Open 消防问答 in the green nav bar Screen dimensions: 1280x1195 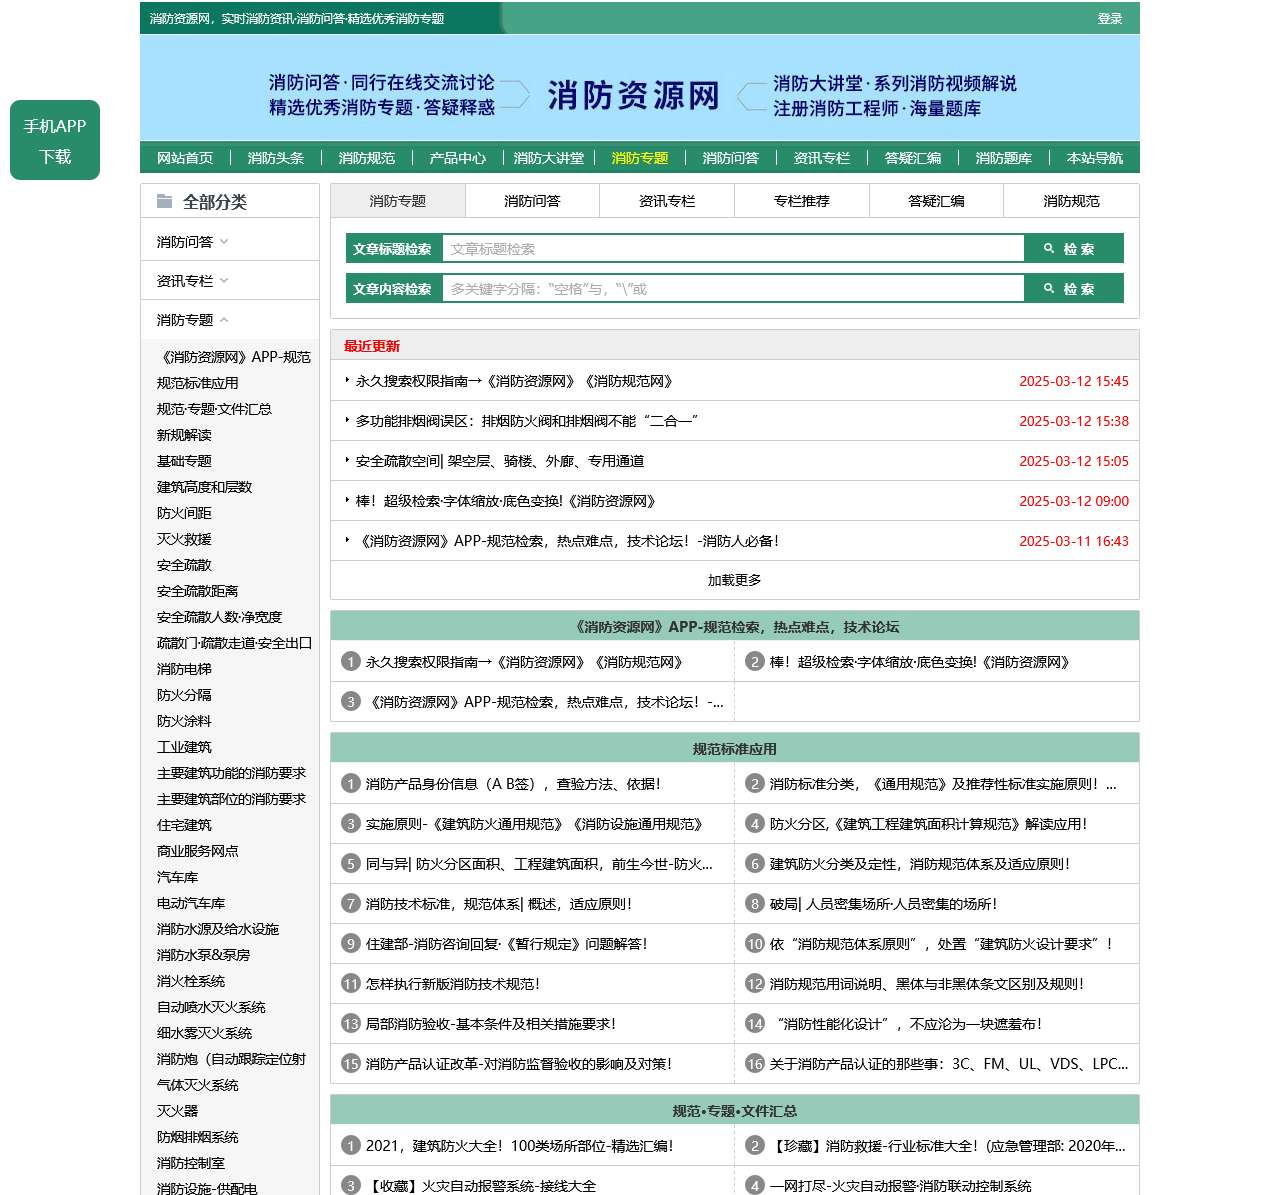pyautogui.click(x=731, y=158)
